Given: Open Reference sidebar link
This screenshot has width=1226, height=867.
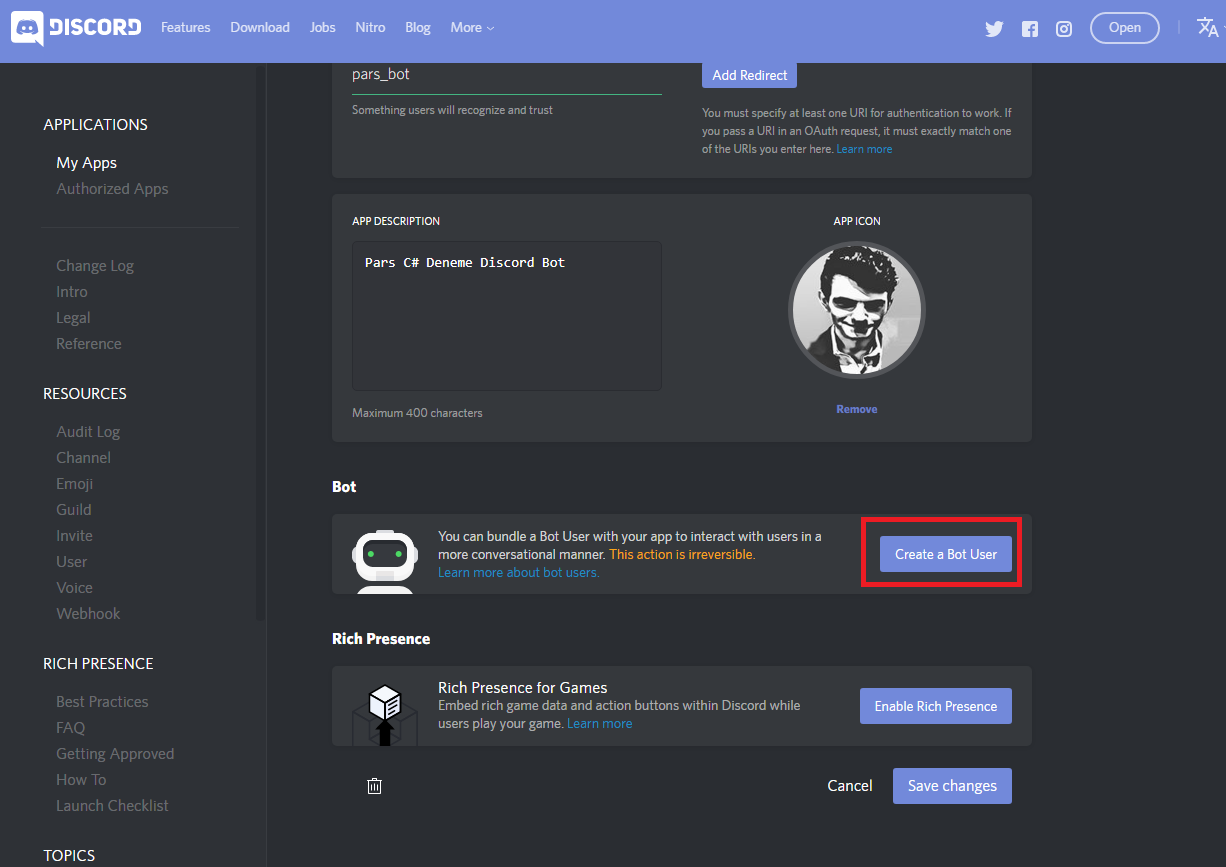Looking at the screenshot, I should pos(89,344).
